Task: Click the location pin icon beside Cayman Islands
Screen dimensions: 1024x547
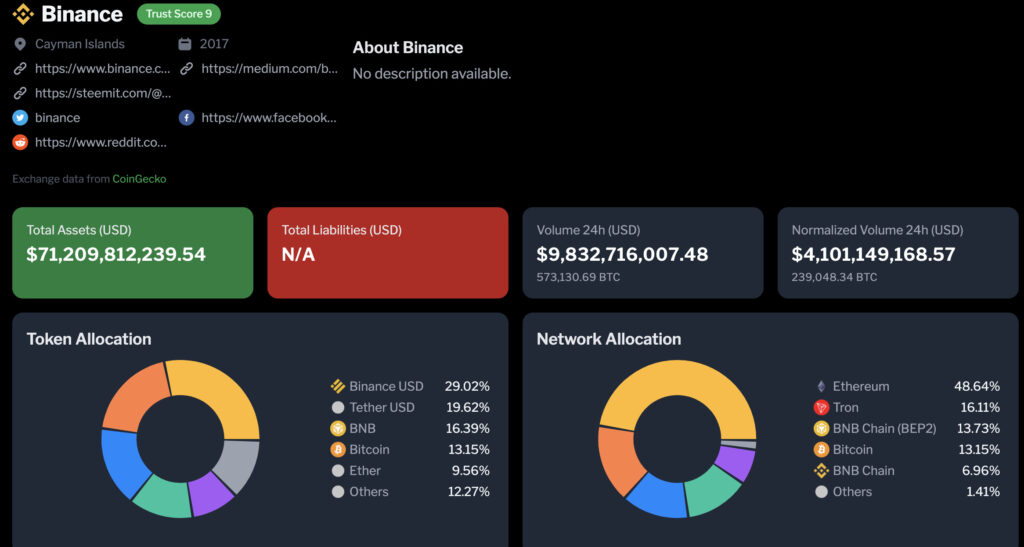Action: [x=20, y=44]
